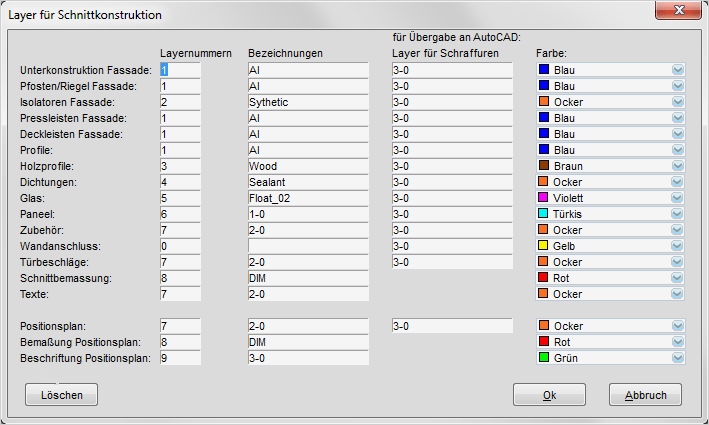The height and width of the screenshot is (425, 709).
Task: Click the red swatch for Schnittbemassung
Action: (x=545, y=278)
